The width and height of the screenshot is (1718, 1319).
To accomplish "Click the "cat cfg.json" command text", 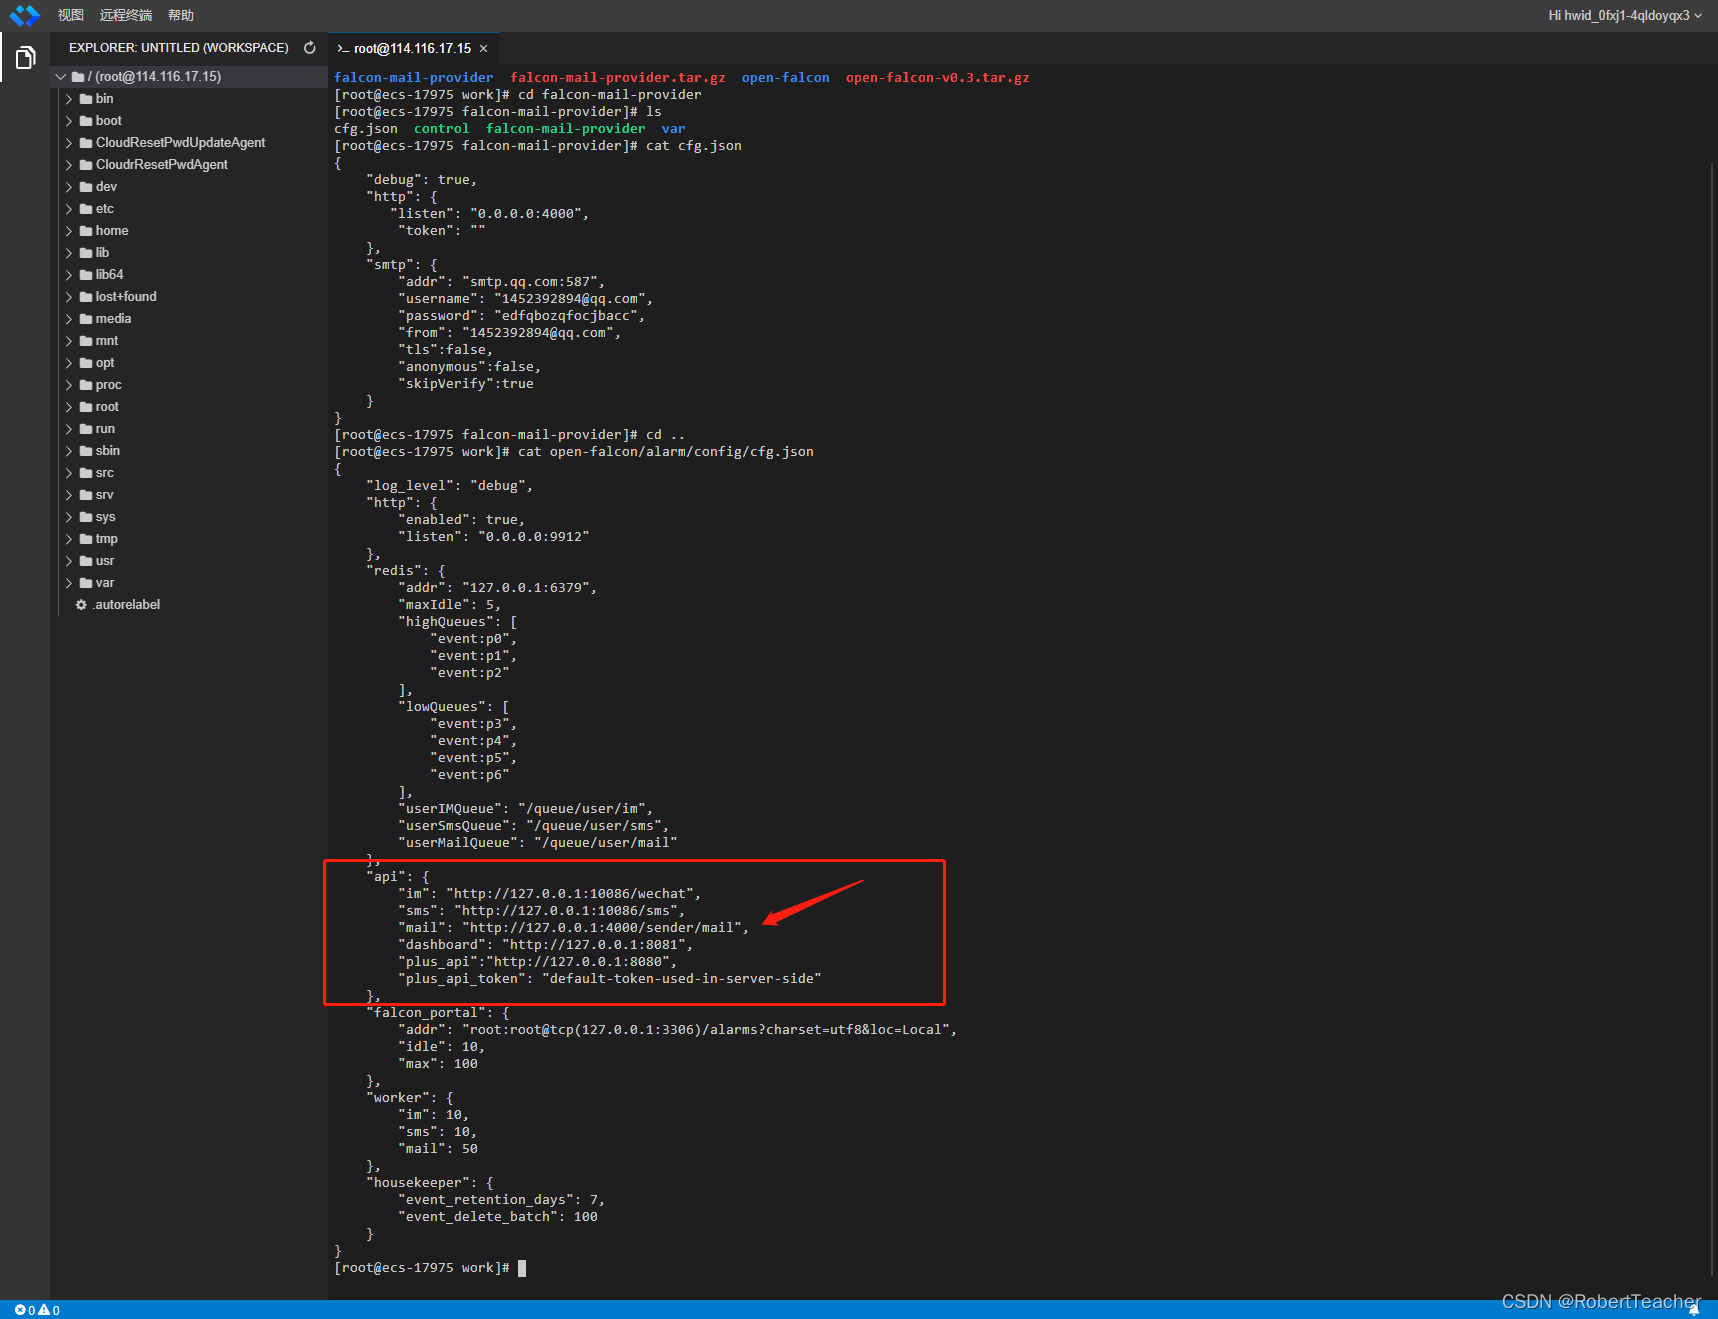I will (x=694, y=146).
